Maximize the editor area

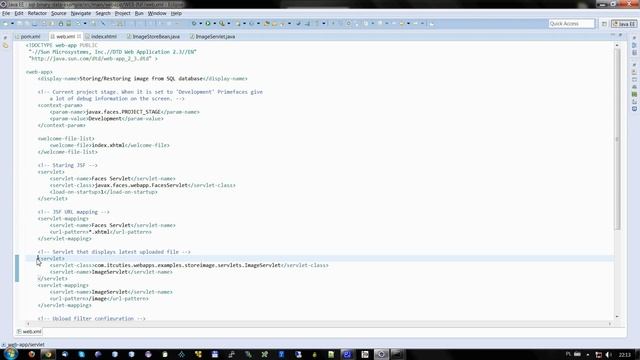pos(620,35)
